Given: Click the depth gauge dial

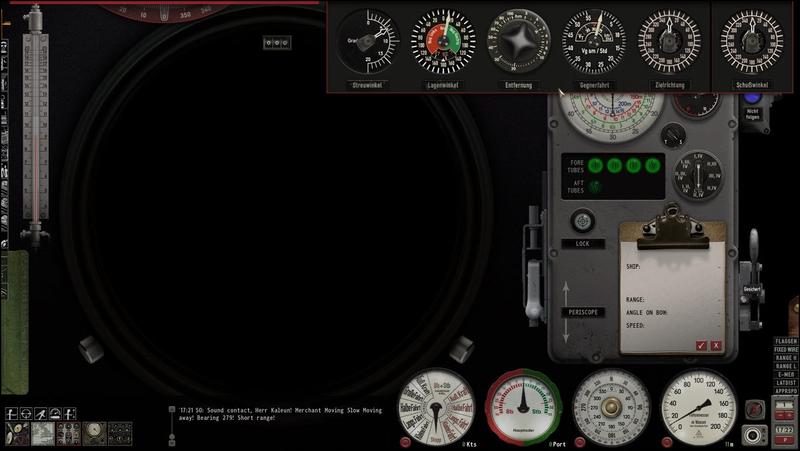Looking at the screenshot, I should (698, 408).
